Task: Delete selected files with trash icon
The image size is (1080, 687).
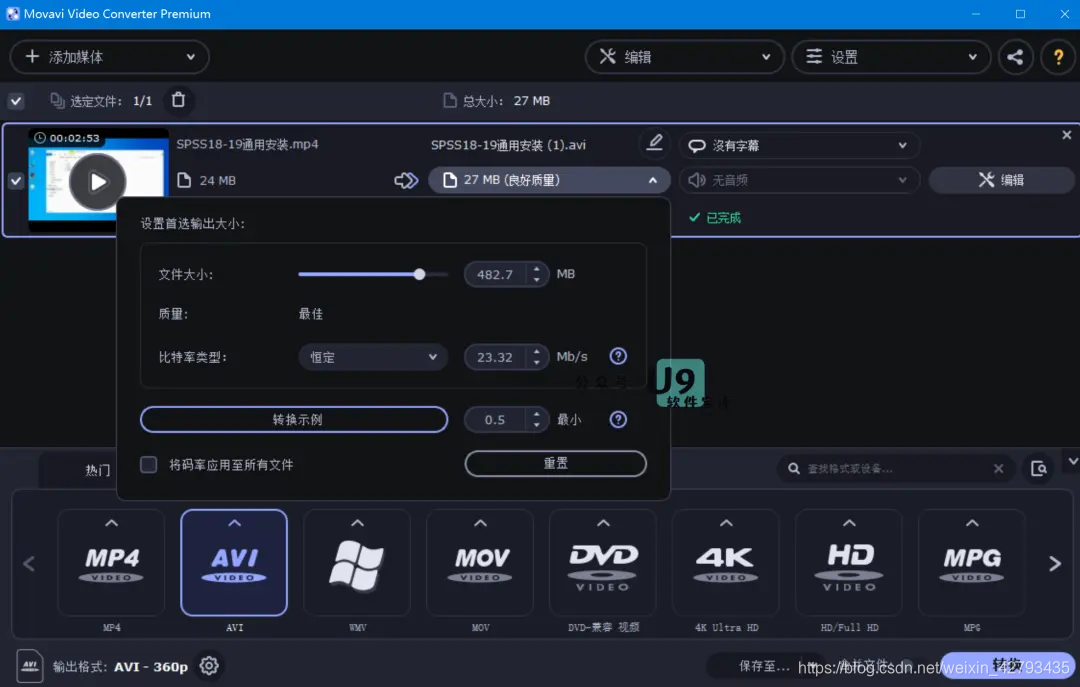Action: 178,100
